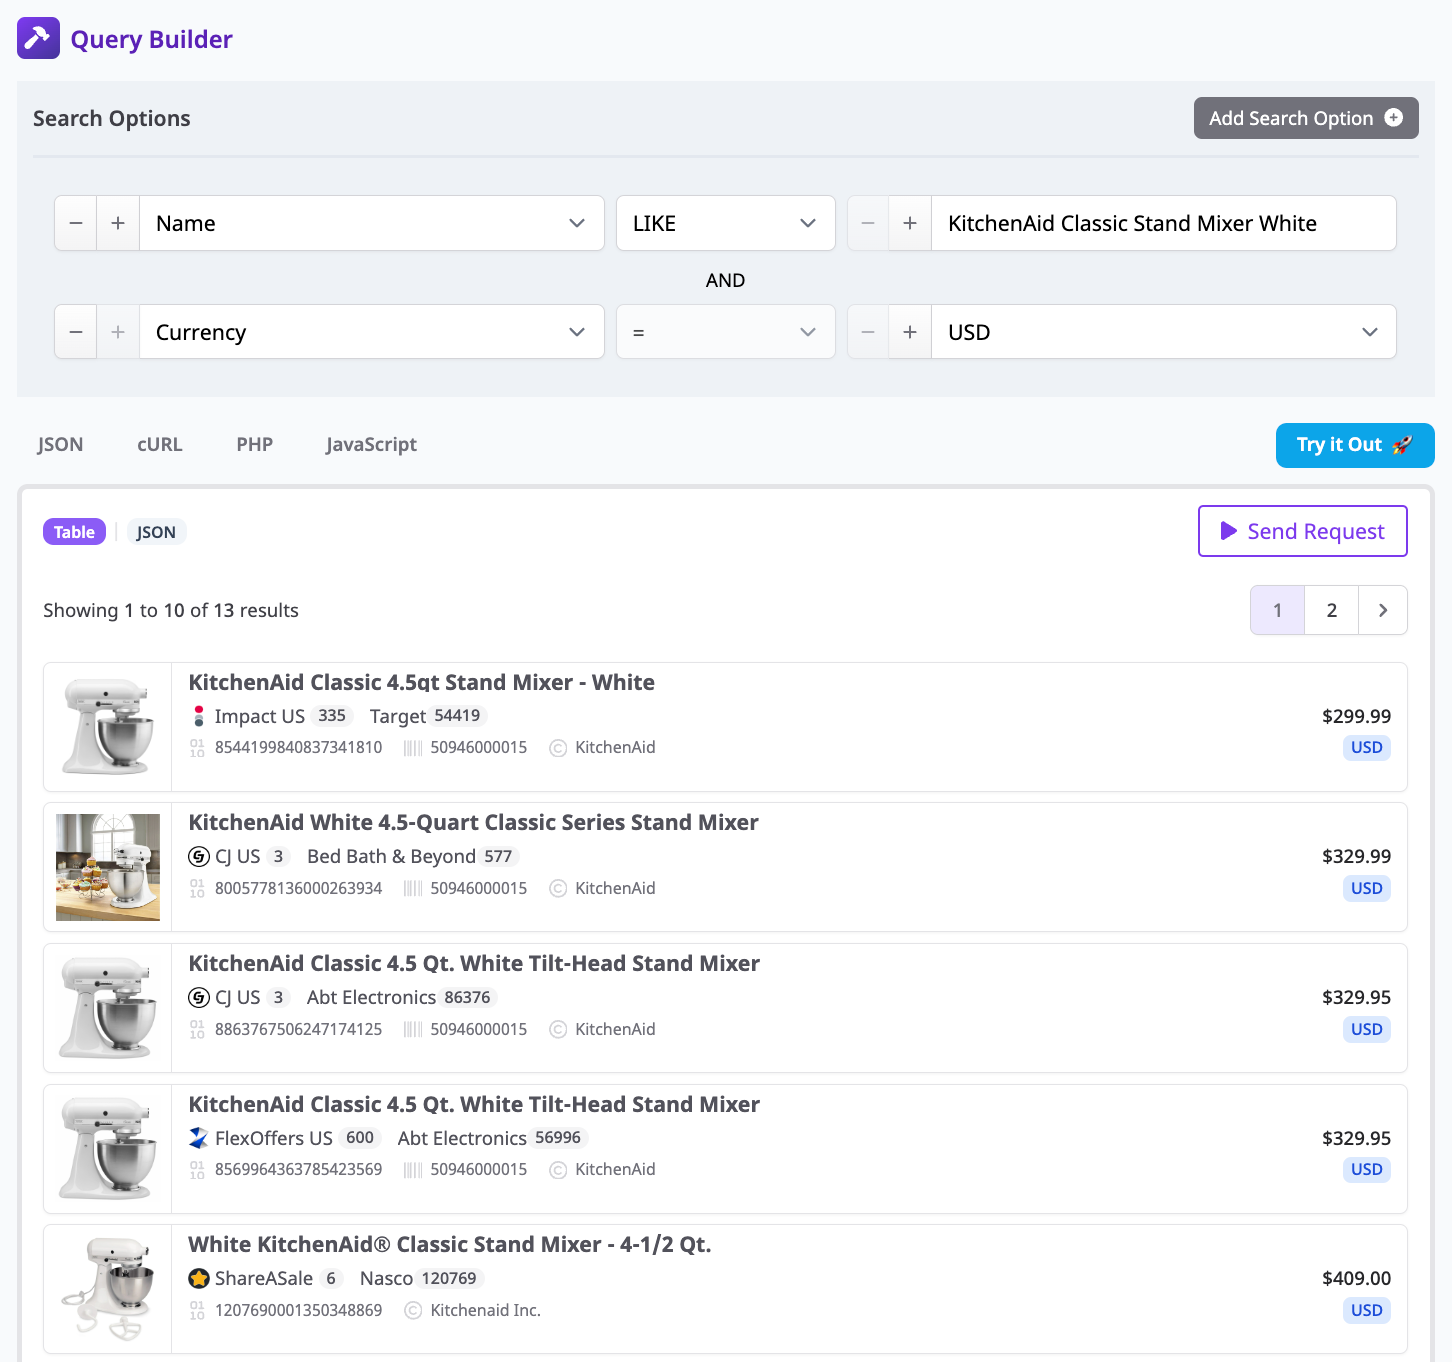Screen dimensions: 1452x1362
Task: Click the CJ US icon in the Bed Bath & Beyond row
Action: point(199,857)
